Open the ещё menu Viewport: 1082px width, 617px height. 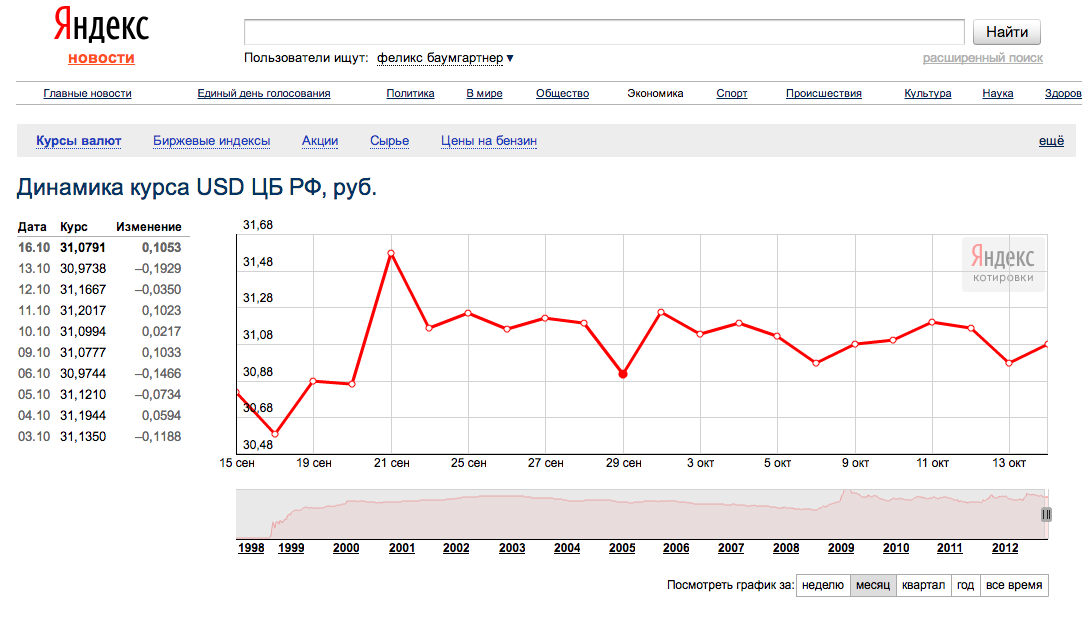[x=1051, y=141]
